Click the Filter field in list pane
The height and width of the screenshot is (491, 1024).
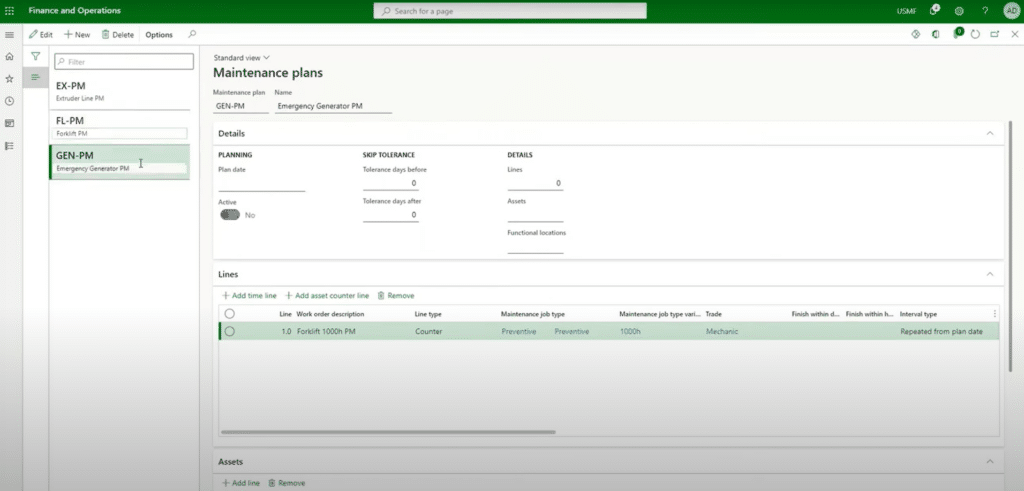(x=124, y=61)
